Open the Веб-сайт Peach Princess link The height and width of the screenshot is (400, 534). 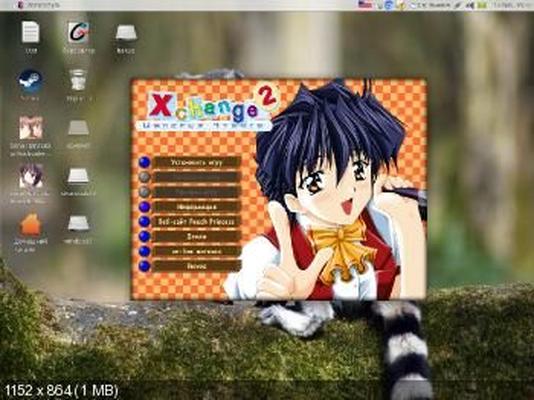coord(197,222)
